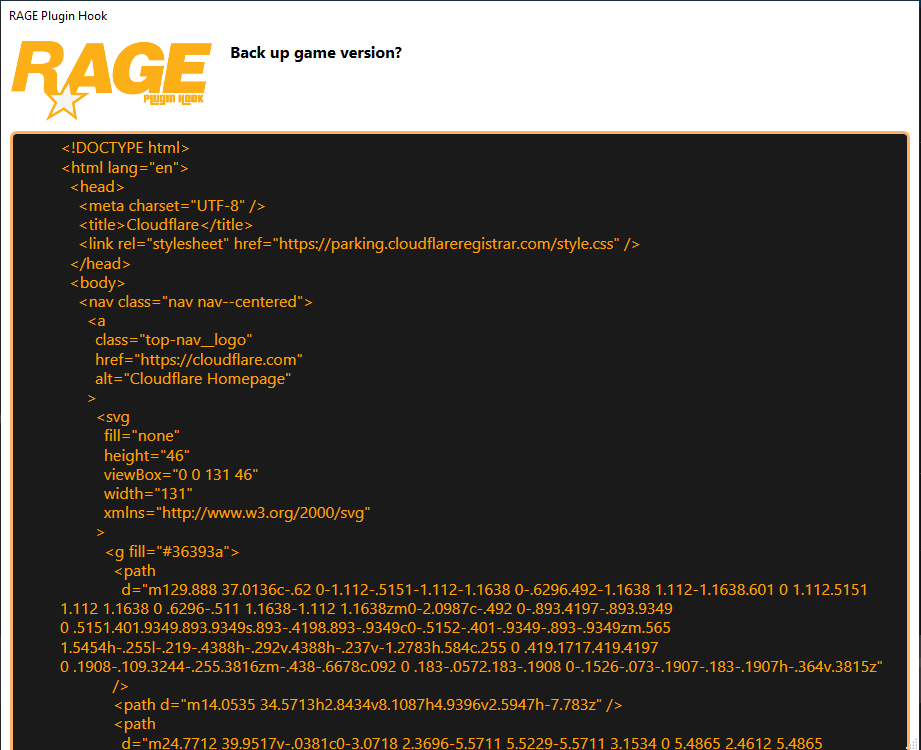
Task: Click the '<title>Cloudflare</title>' line
Action: (166, 225)
